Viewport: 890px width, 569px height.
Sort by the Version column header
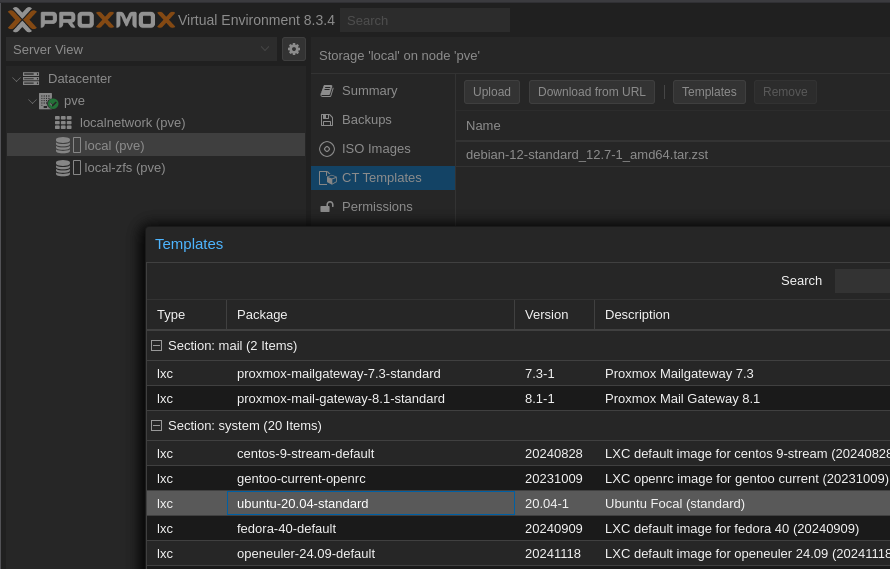(x=555, y=315)
